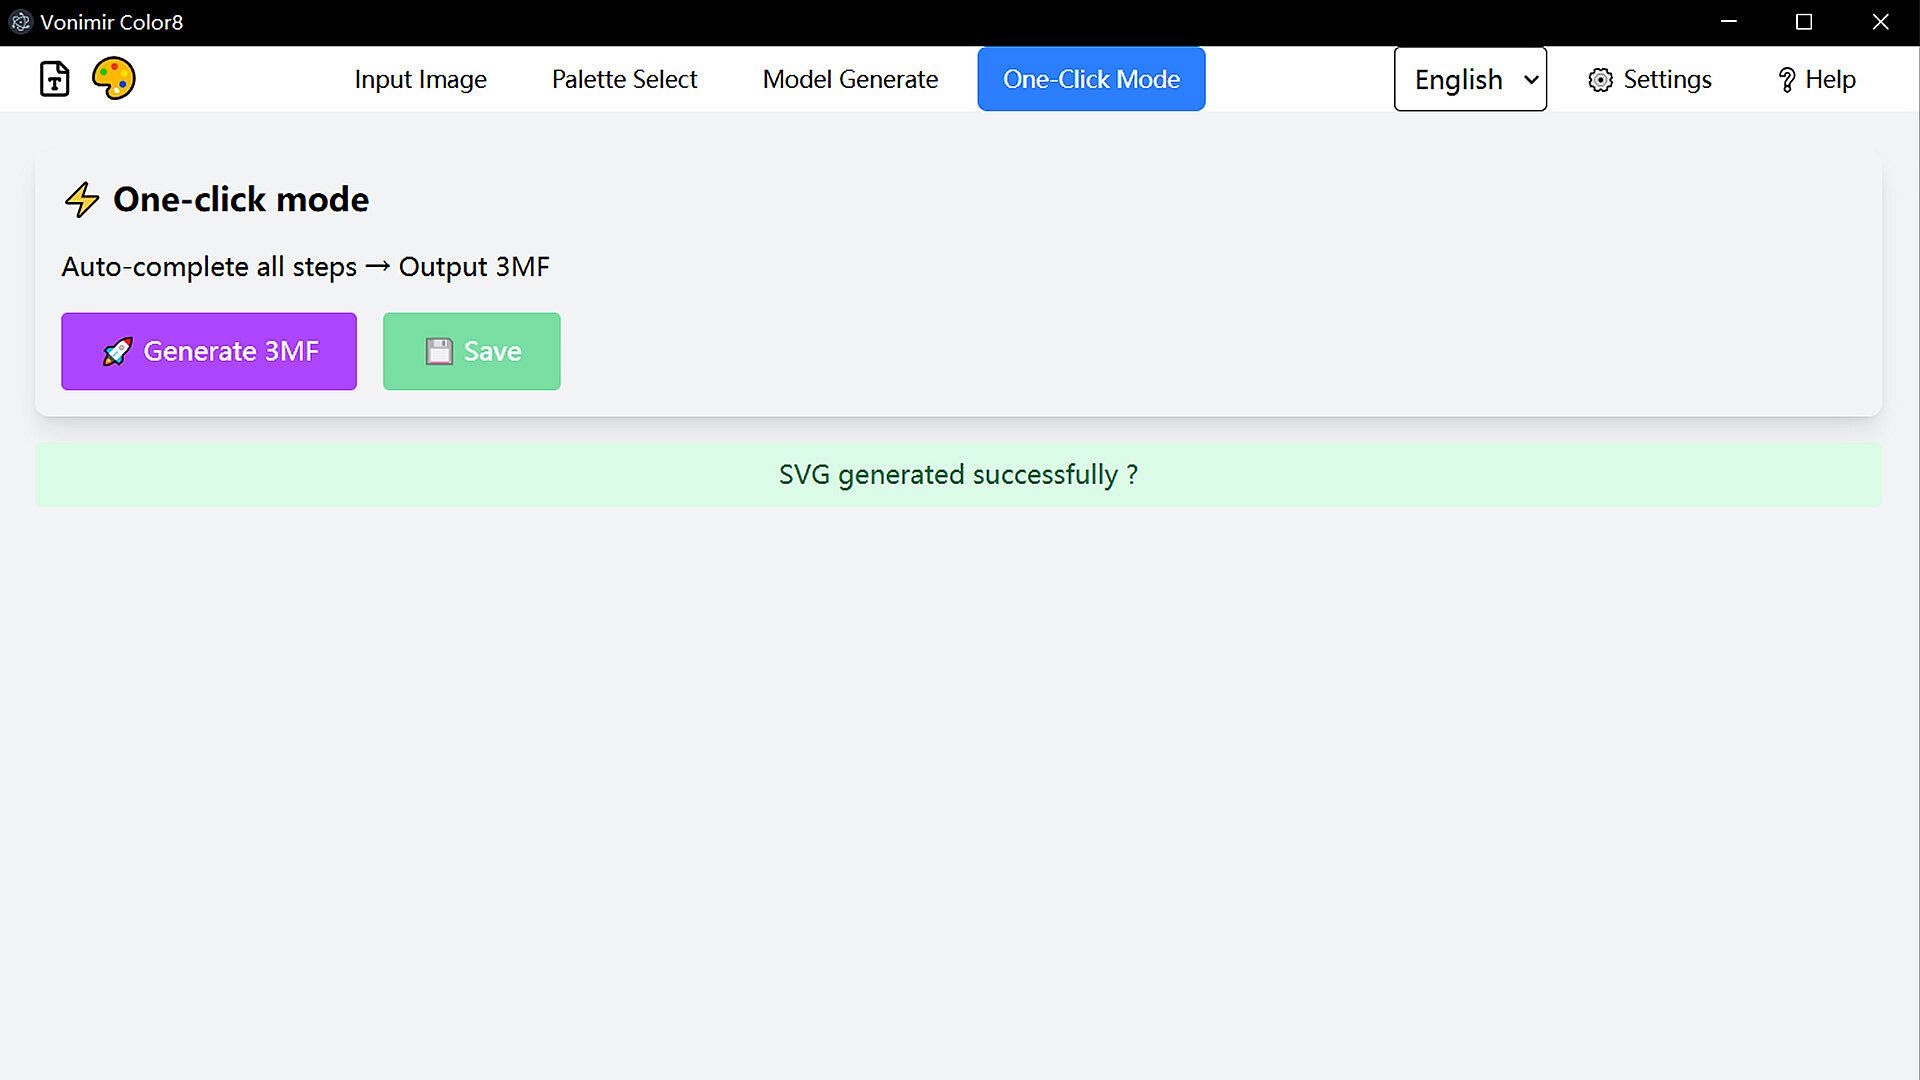Open the Palette Select tab
1920x1080 pixels.
coord(624,79)
